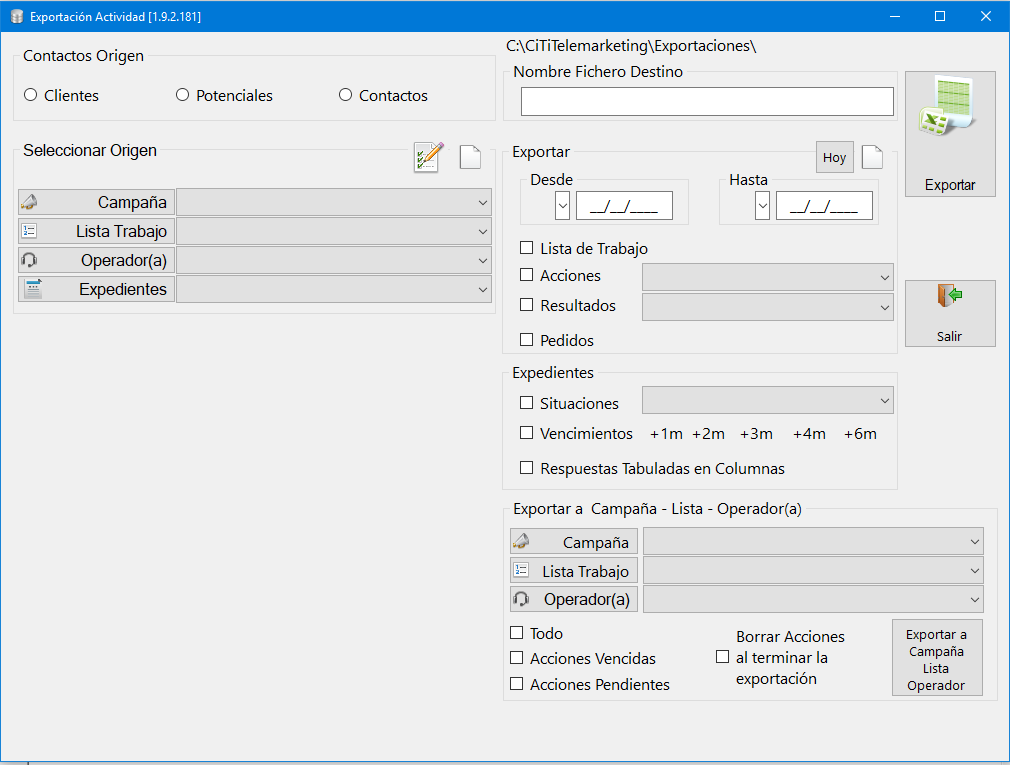Open the Campaña dropdown under Seleccionar Origen
The height and width of the screenshot is (765, 1010).
coord(334,202)
